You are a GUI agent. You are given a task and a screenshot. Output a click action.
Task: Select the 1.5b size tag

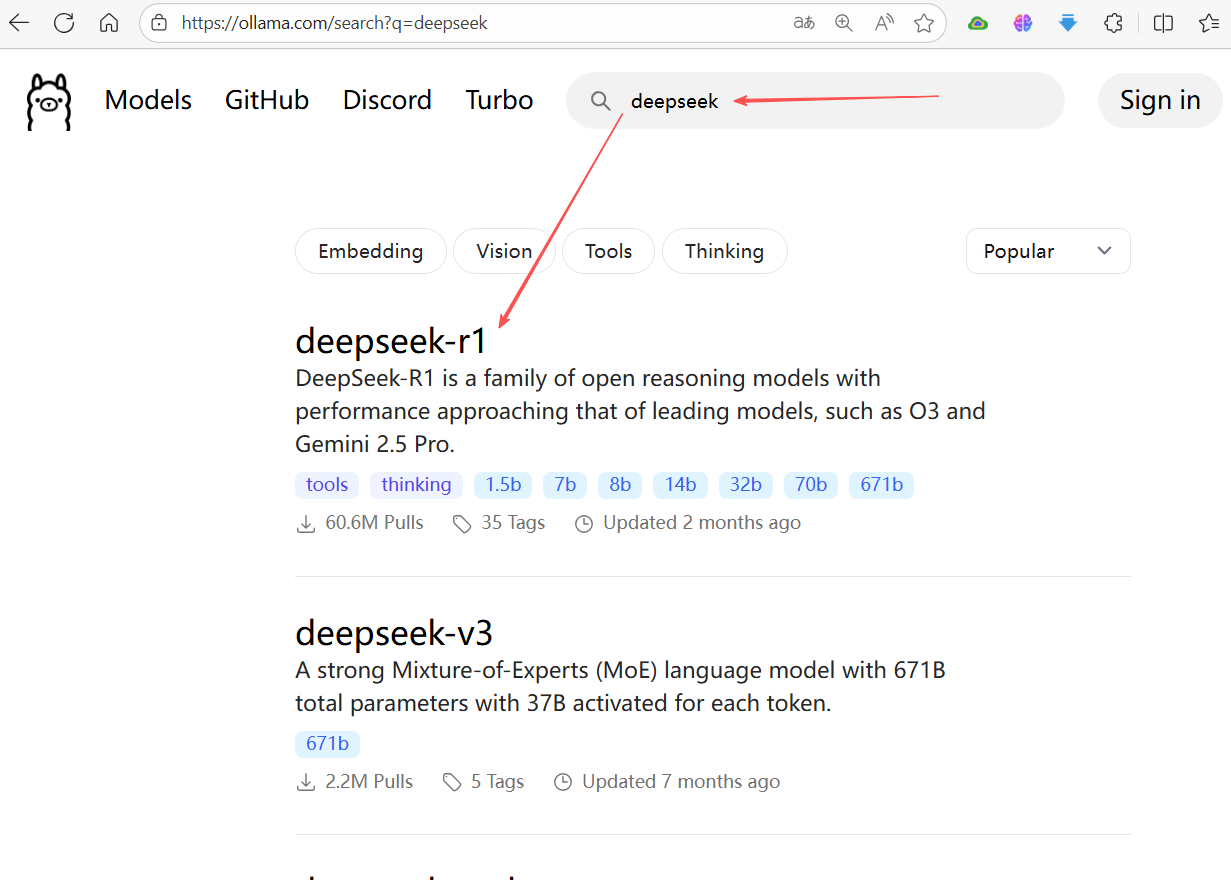503,485
